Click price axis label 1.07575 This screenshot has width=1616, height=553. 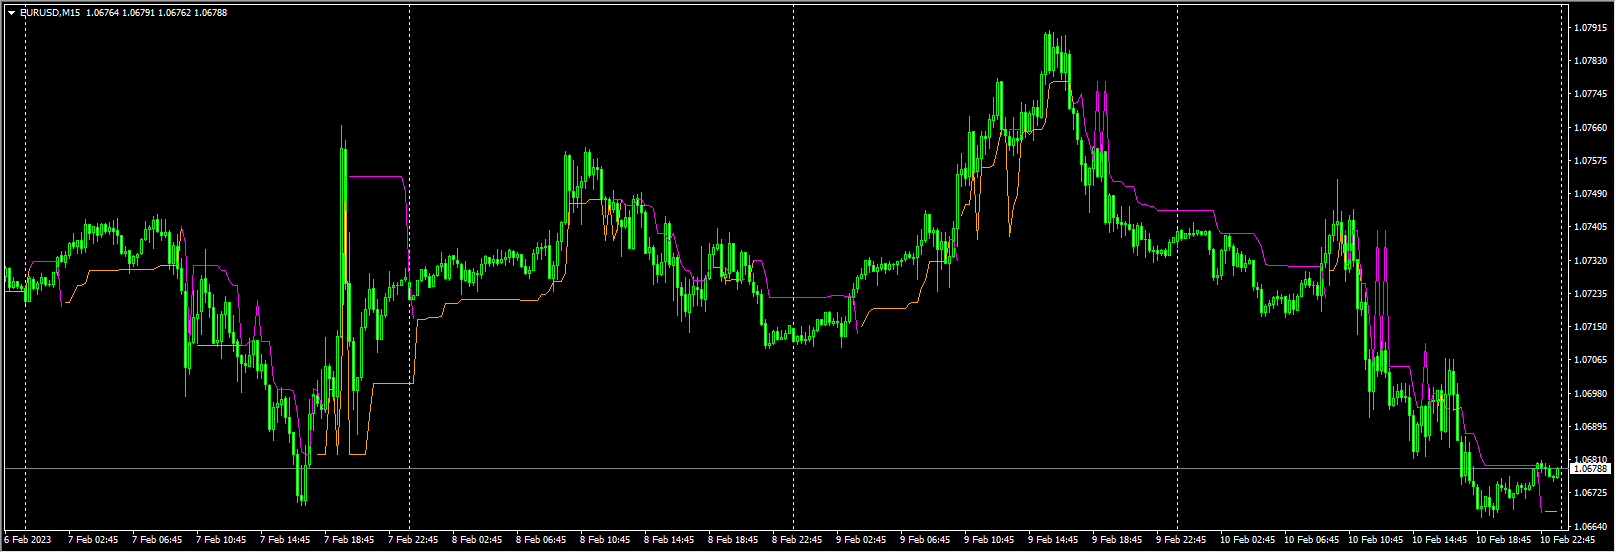tap(1590, 161)
